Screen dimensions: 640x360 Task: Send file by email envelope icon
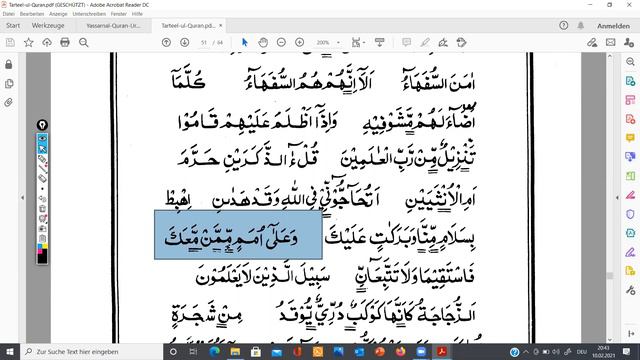[x=611, y=42]
